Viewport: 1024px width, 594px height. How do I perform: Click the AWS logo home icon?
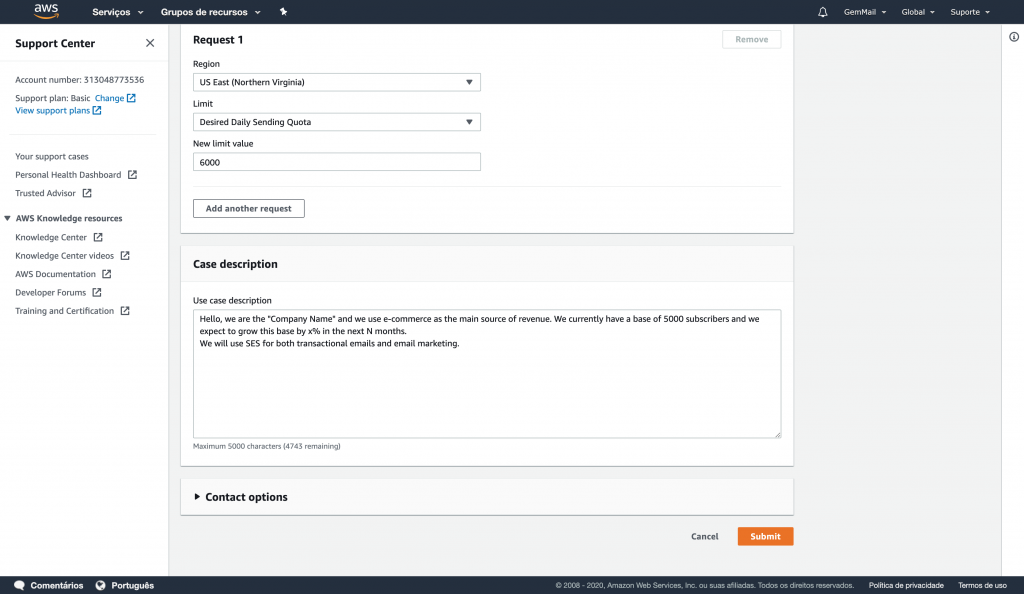point(46,11)
